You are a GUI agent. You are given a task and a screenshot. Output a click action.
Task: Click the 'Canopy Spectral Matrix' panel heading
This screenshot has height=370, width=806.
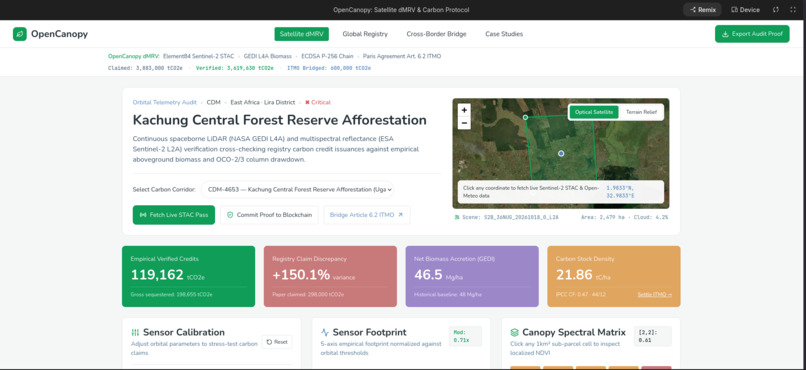click(574, 332)
